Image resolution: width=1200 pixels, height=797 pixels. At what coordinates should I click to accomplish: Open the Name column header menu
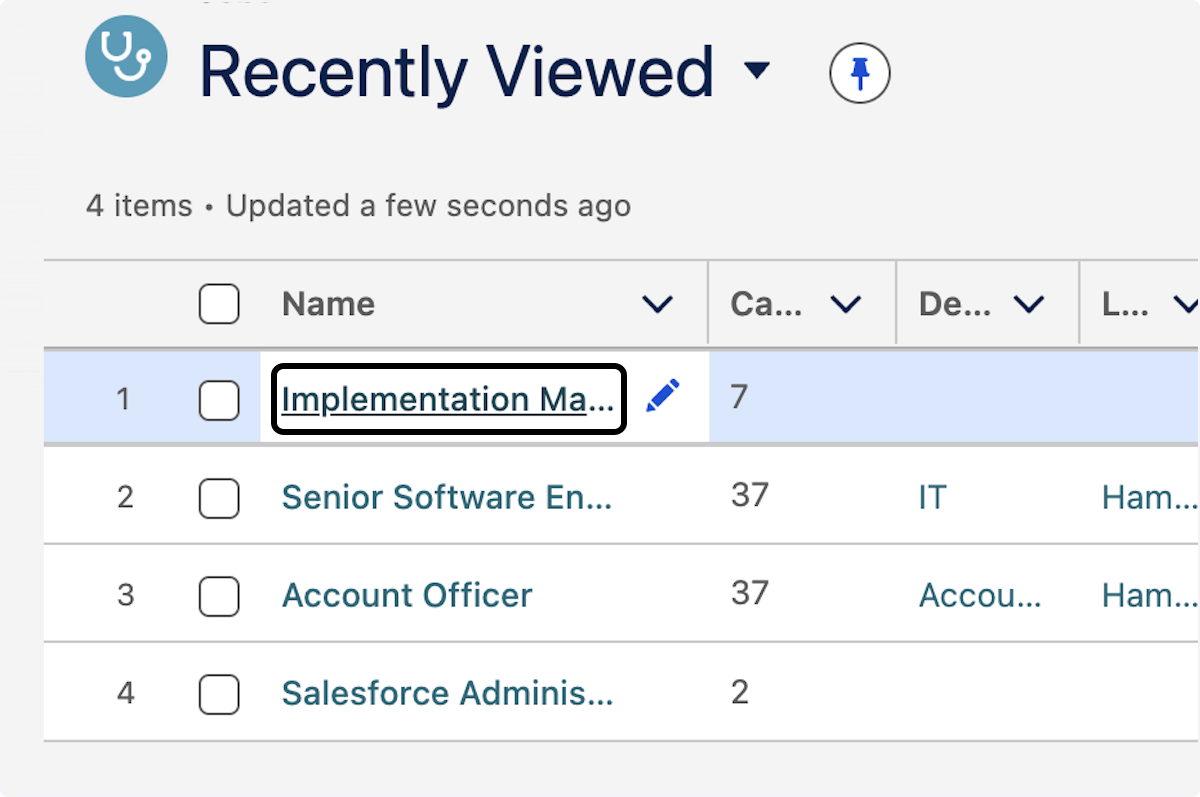[x=658, y=304]
